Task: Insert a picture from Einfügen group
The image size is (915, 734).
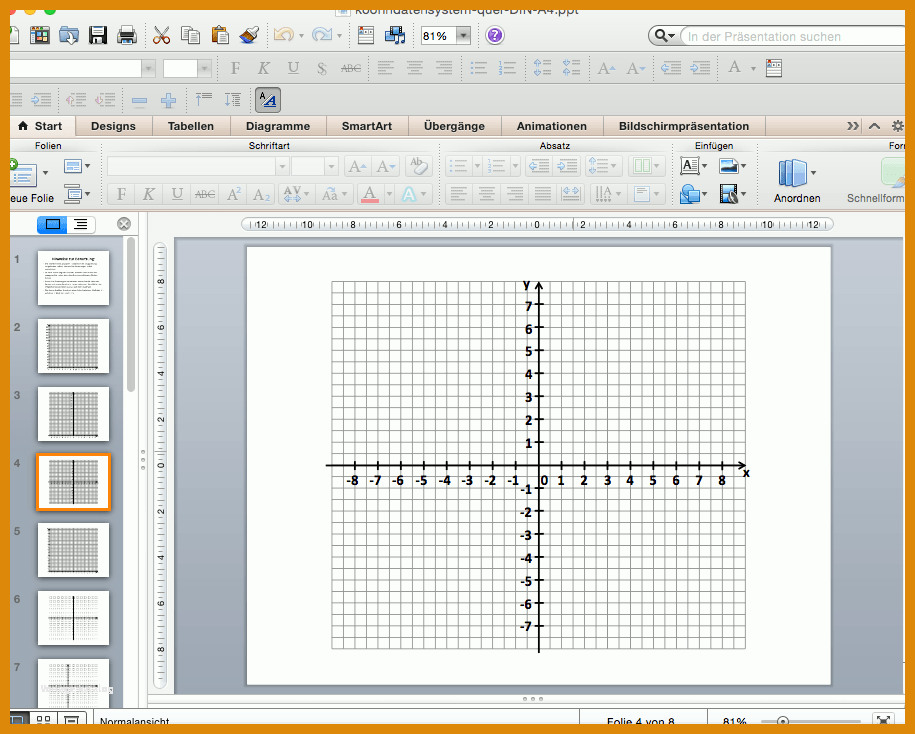Action: click(728, 166)
